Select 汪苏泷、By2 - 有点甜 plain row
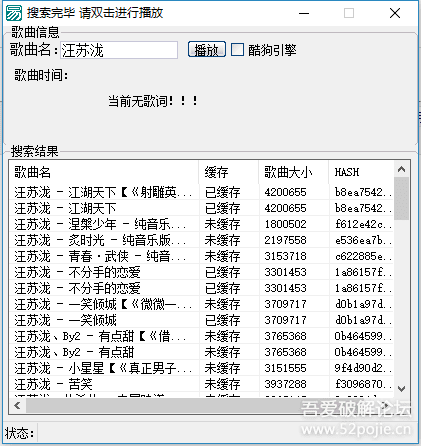This screenshot has width=421, height=446. pos(201,352)
